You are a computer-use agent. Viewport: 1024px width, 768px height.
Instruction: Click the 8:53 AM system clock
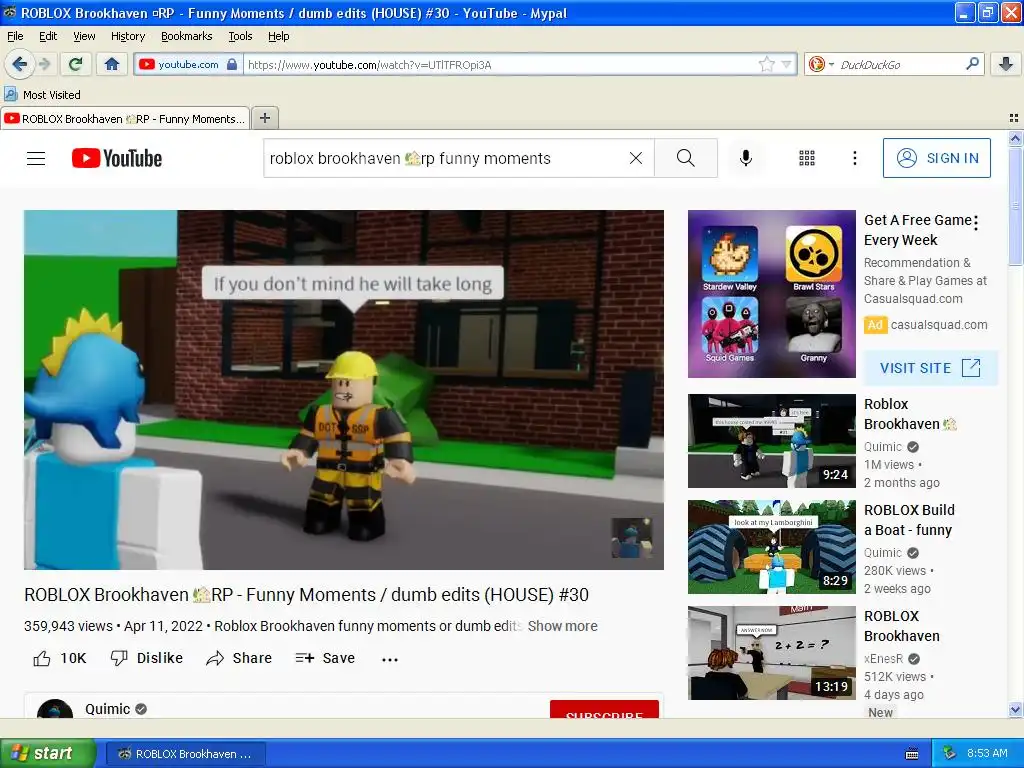click(987, 753)
